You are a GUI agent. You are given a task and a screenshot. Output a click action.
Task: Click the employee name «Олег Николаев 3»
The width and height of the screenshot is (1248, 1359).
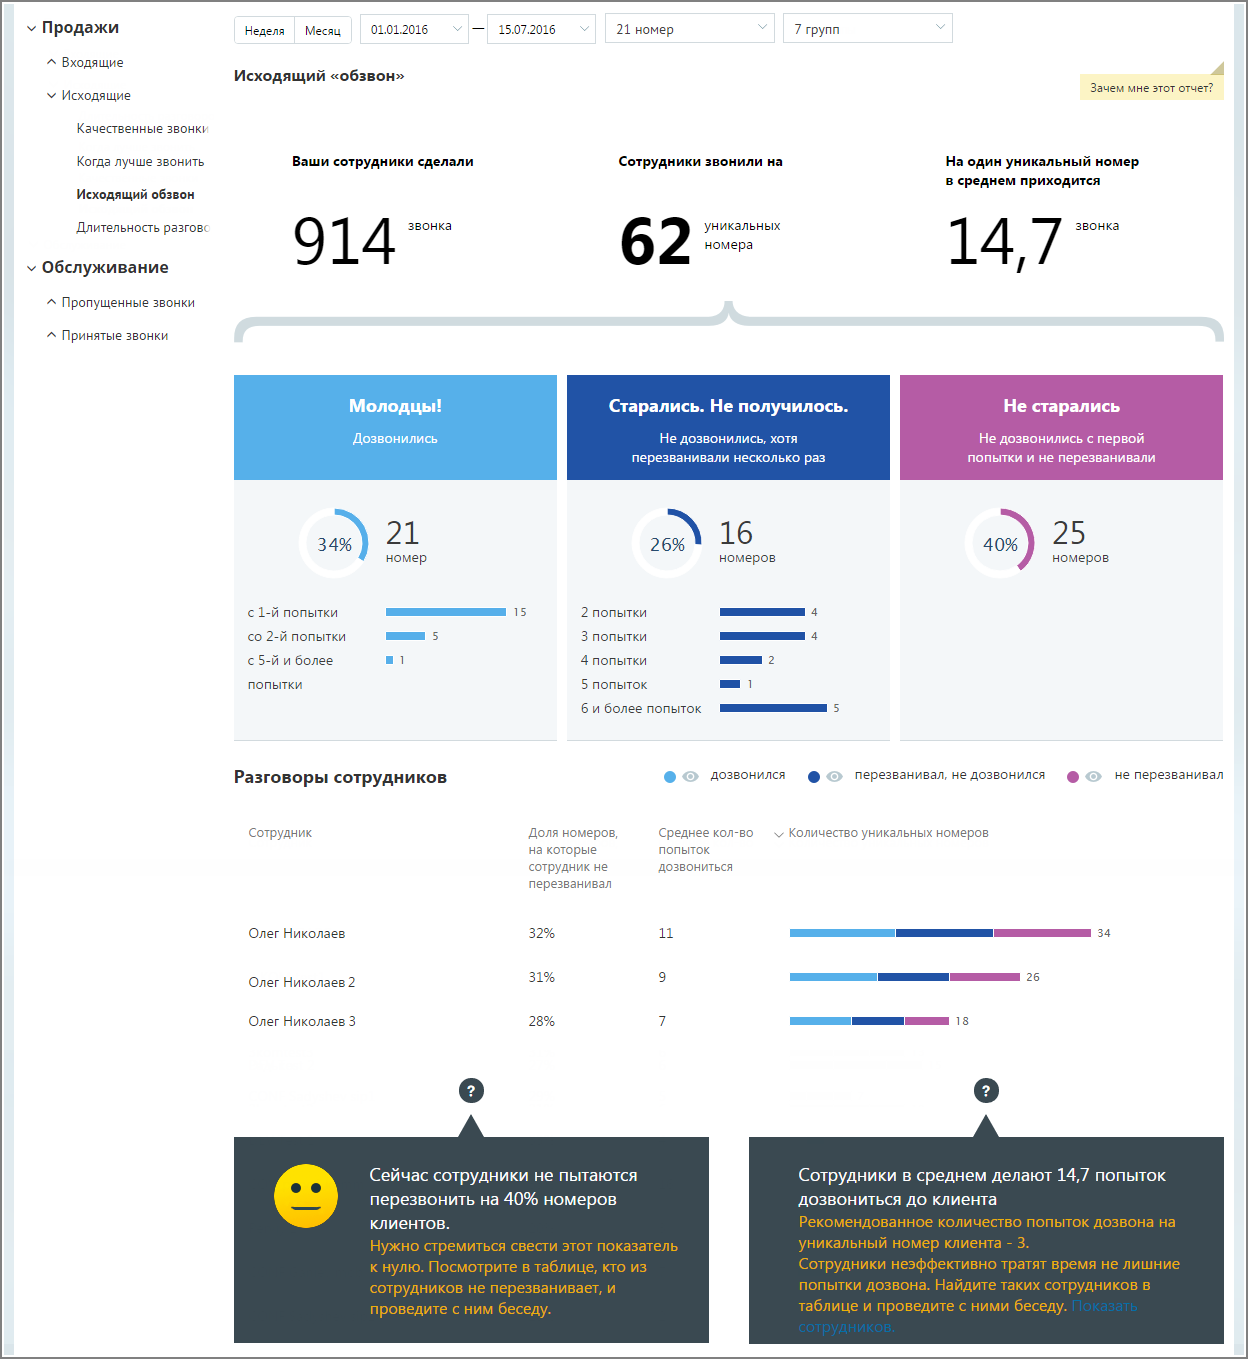click(x=302, y=1021)
